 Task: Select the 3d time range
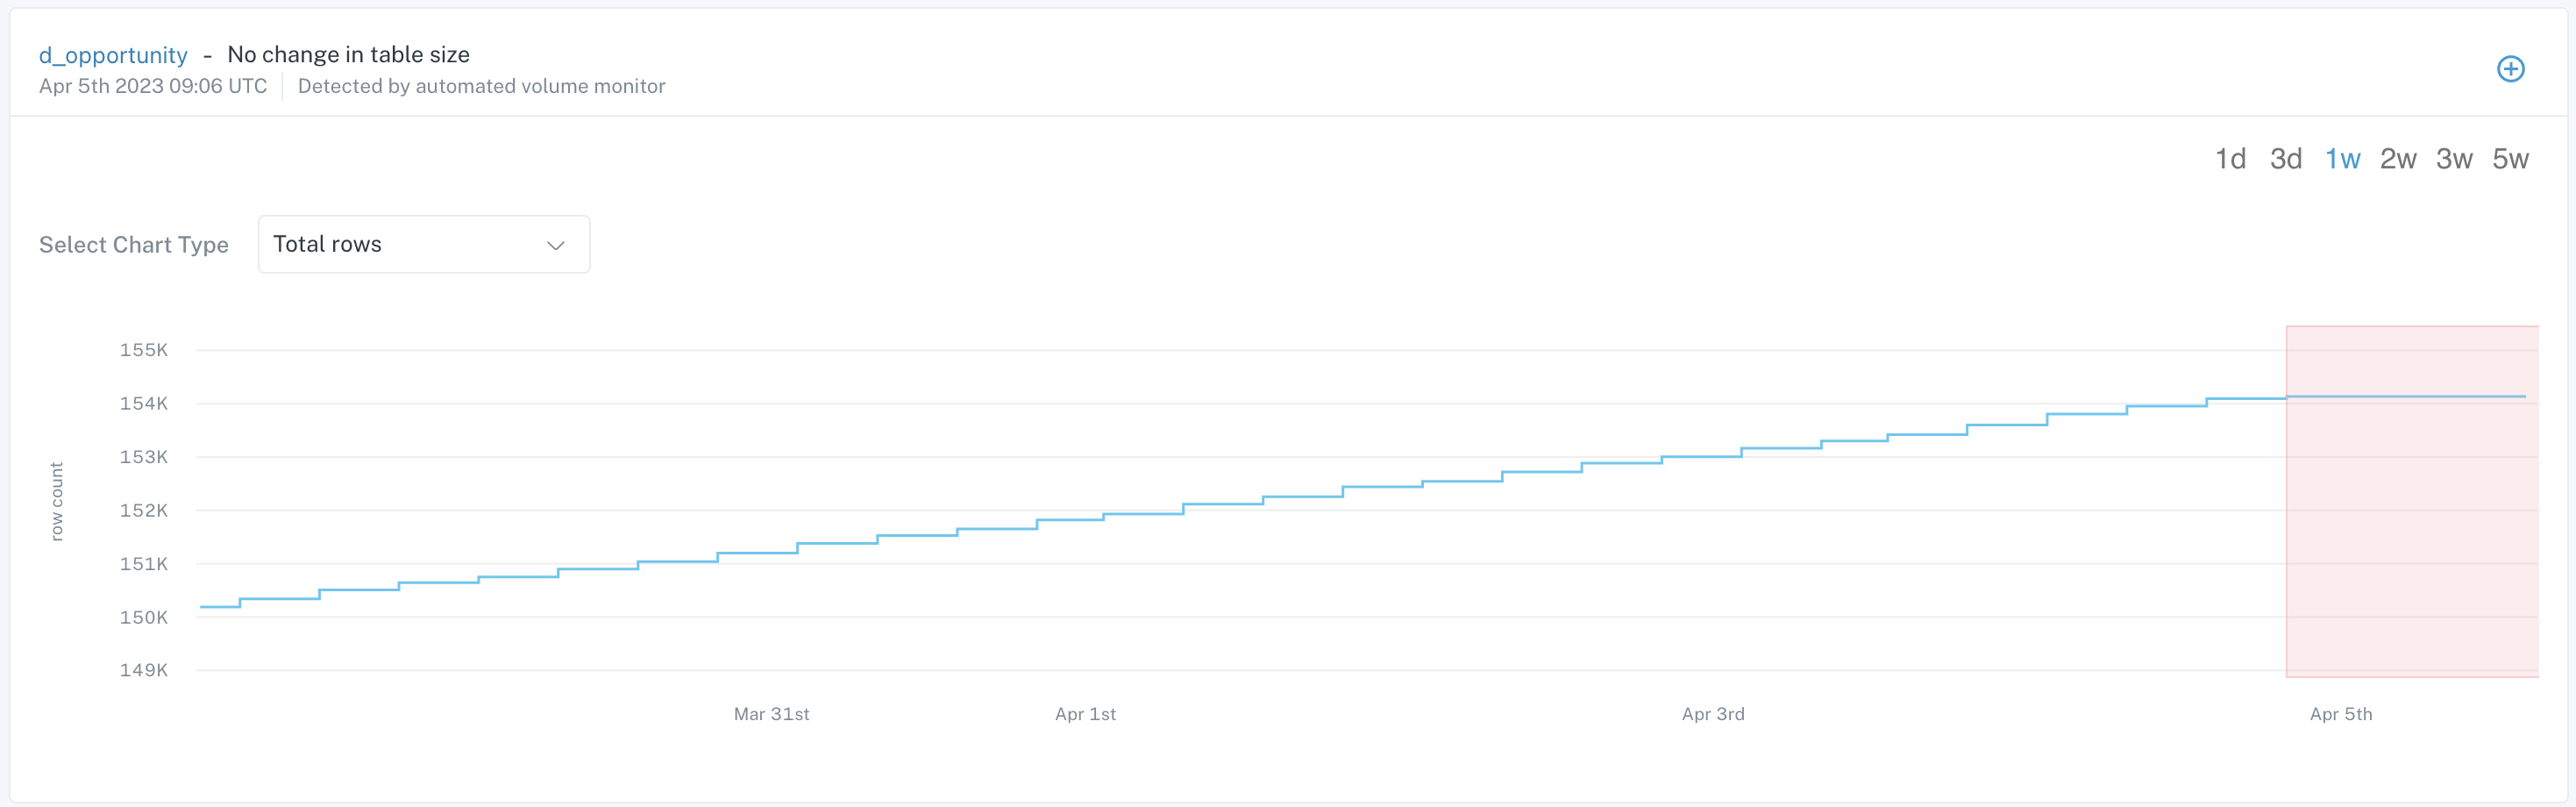click(x=2285, y=159)
